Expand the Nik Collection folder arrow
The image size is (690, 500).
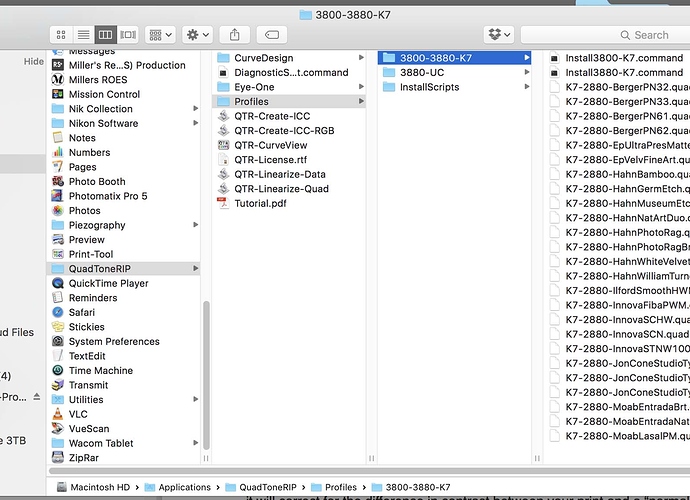pos(195,108)
